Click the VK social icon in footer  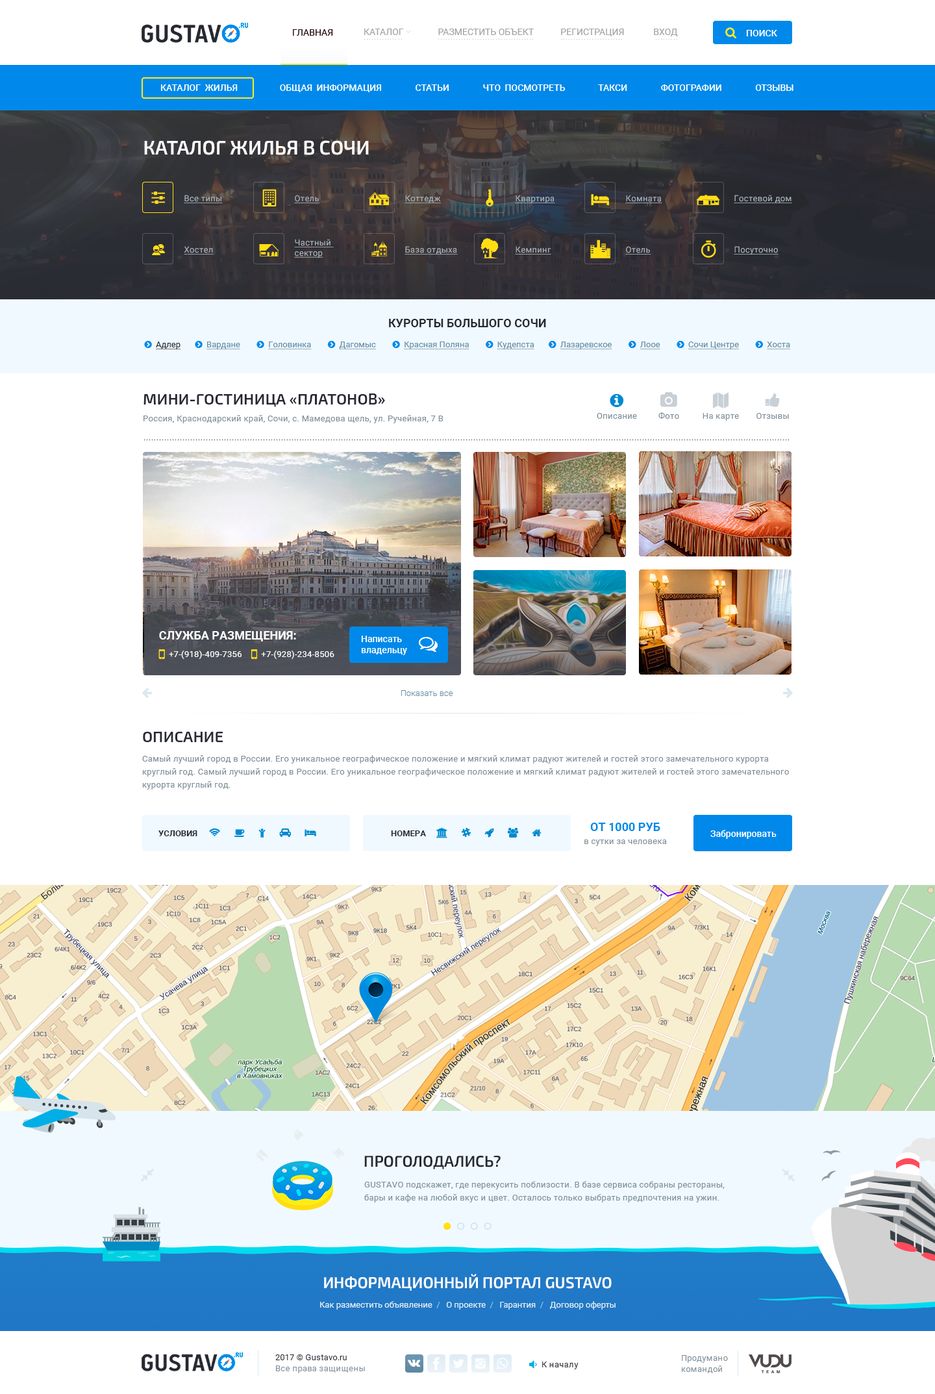click(x=413, y=1363)
